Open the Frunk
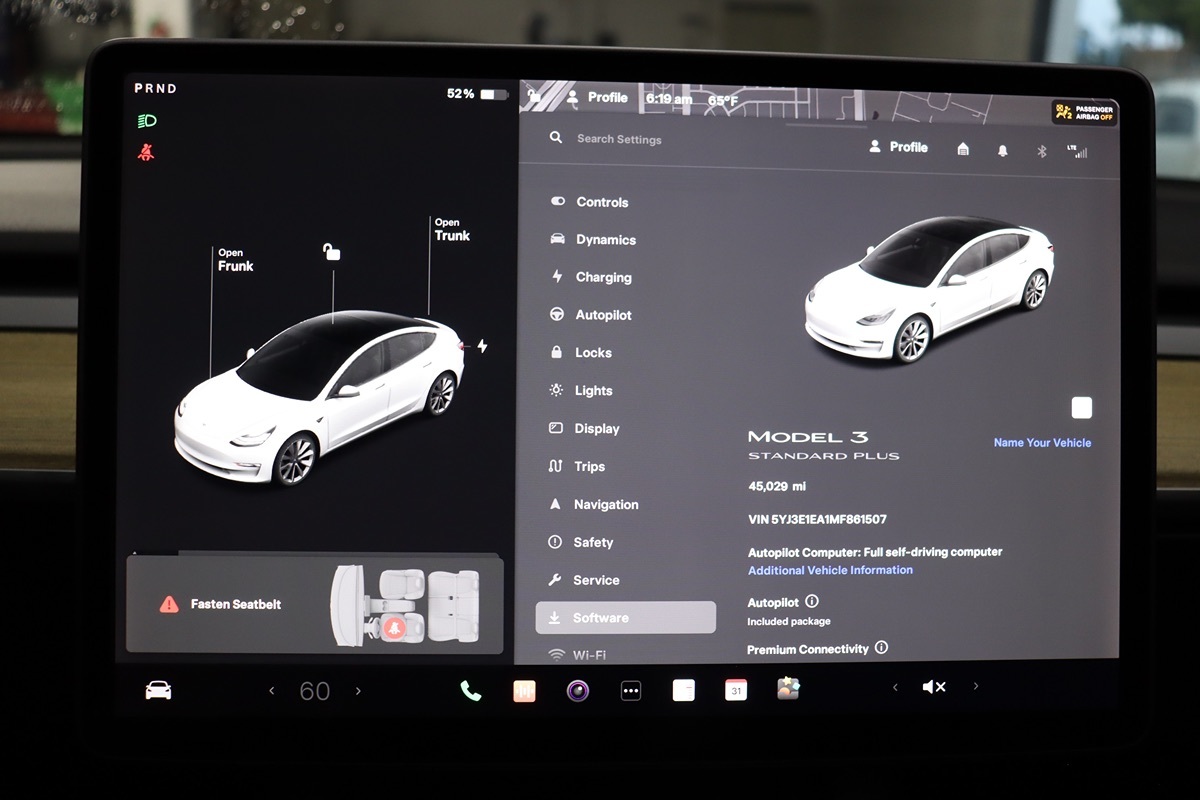1200x800 pixels. click(235, 260)
